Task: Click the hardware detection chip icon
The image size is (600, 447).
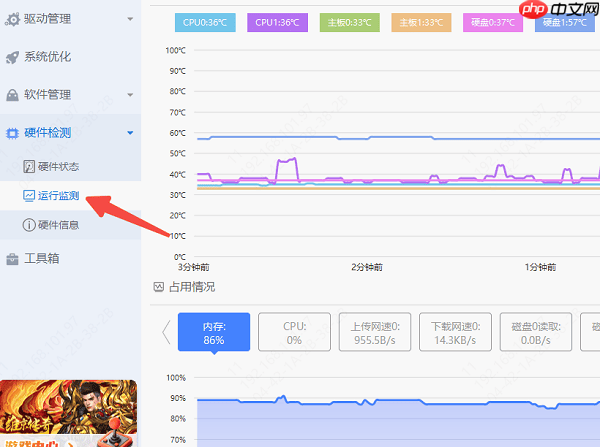Action: (12, 133)
